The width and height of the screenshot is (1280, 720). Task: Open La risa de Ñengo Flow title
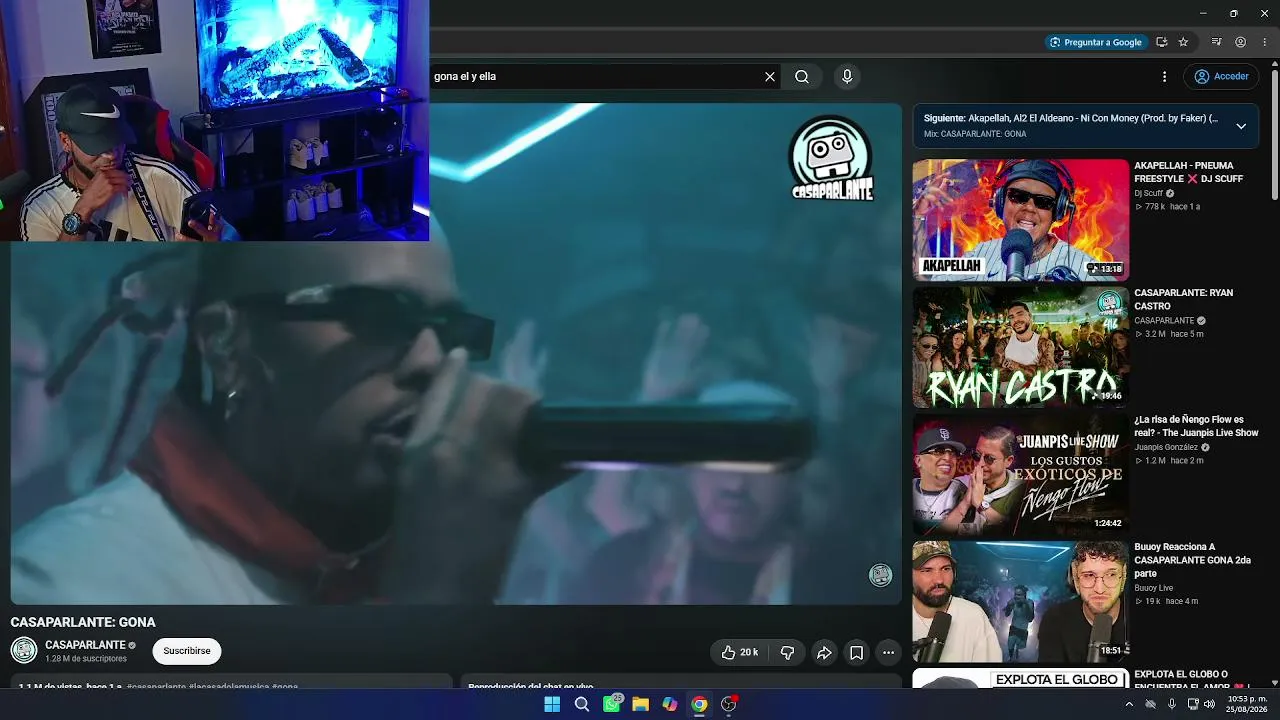coord(1196,426)
